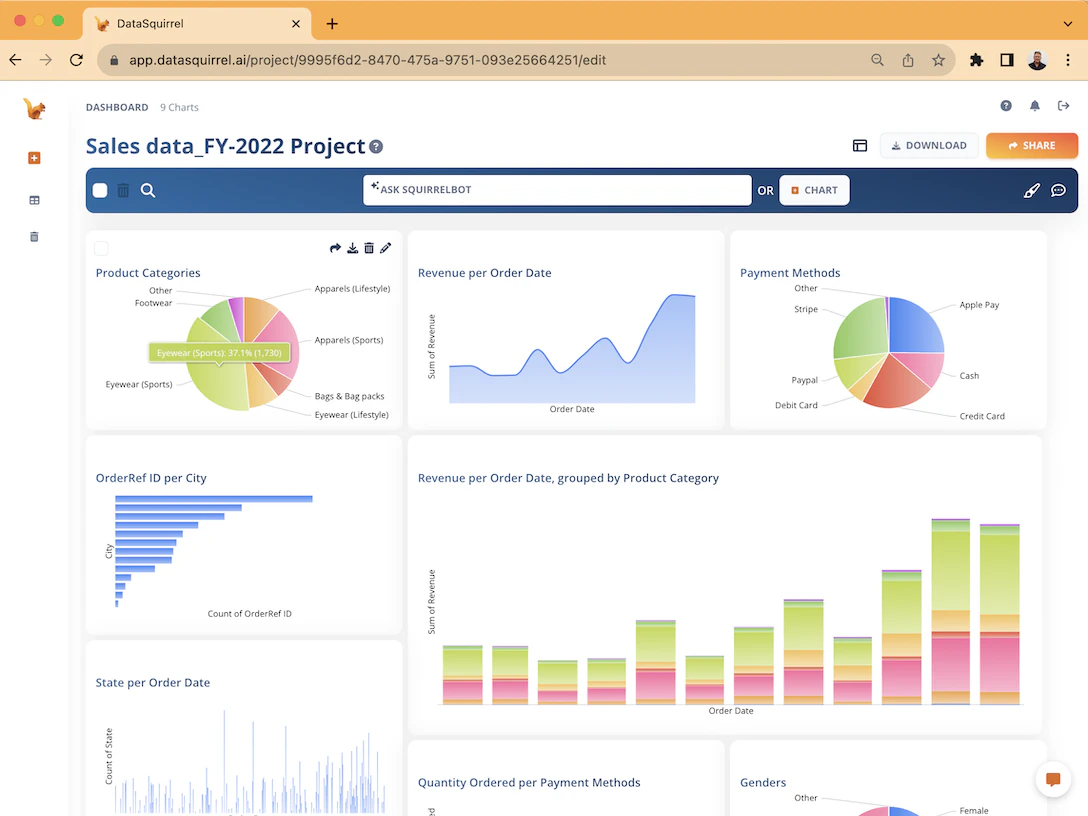Click the Ask SquirrelBot input field
The image size is (1088, 816).
coord(557,190)
